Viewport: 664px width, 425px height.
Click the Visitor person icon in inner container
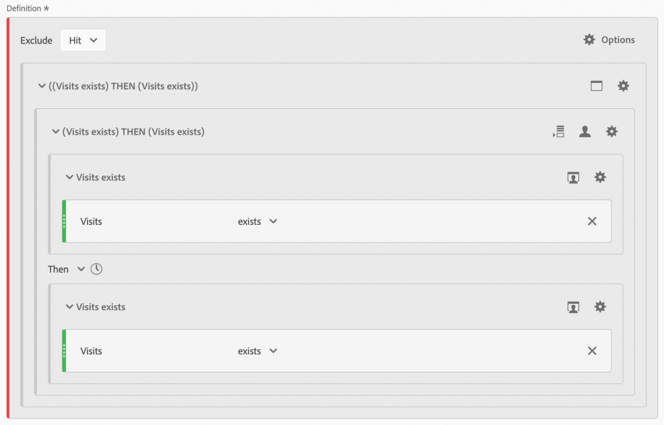585,132
